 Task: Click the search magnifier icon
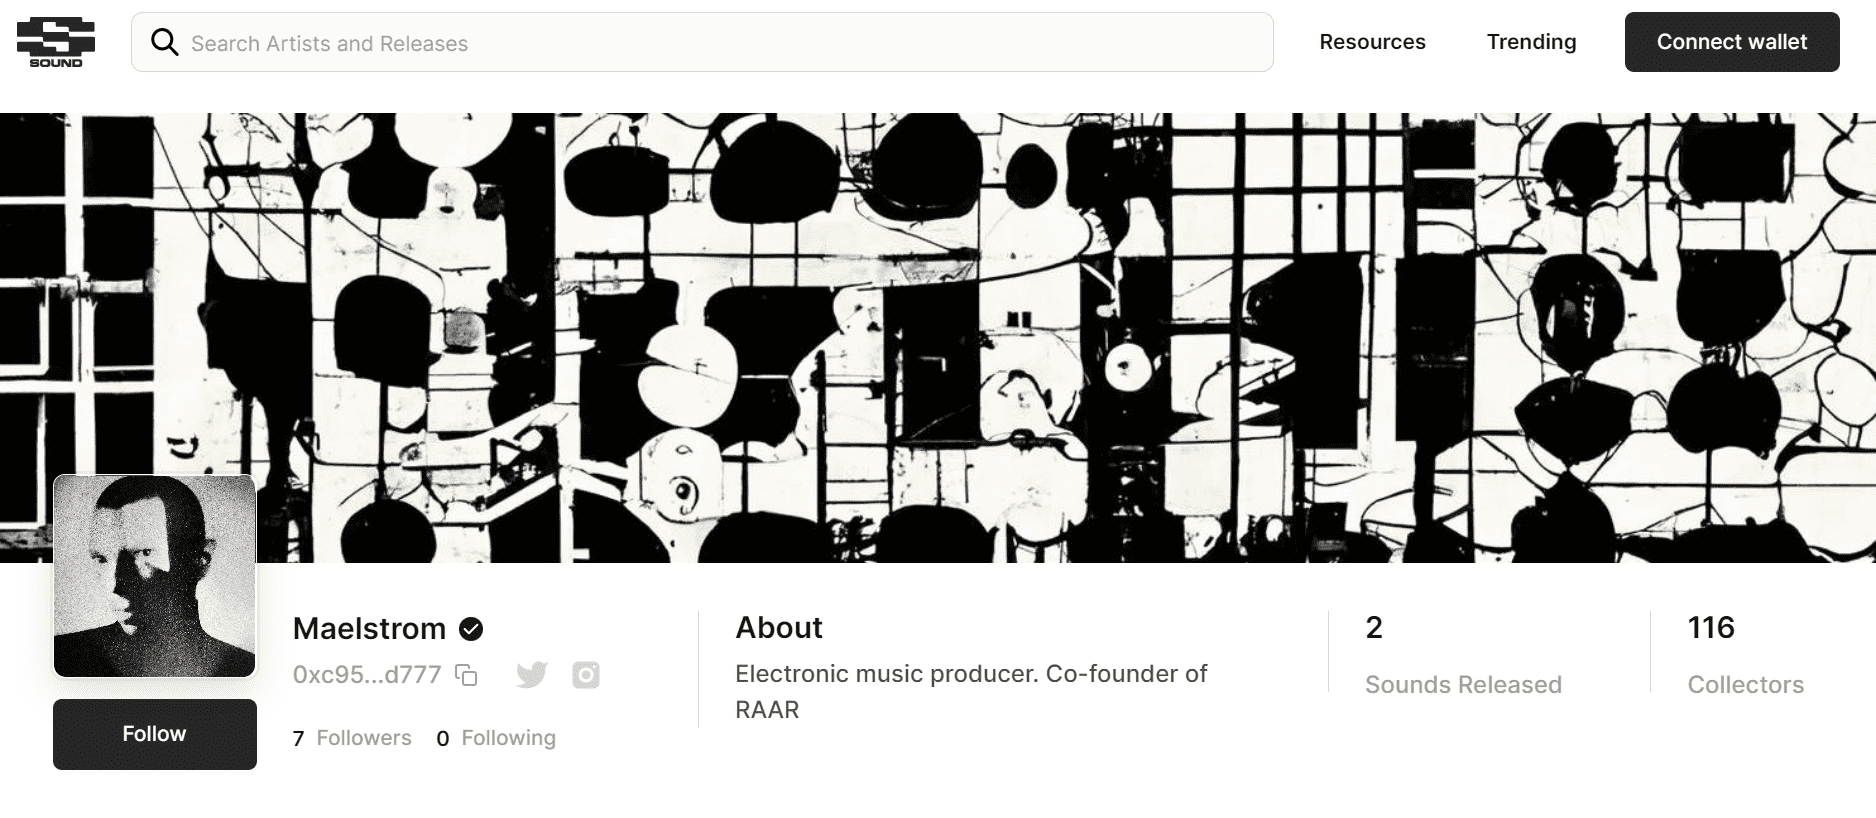(x=164, y=42)
